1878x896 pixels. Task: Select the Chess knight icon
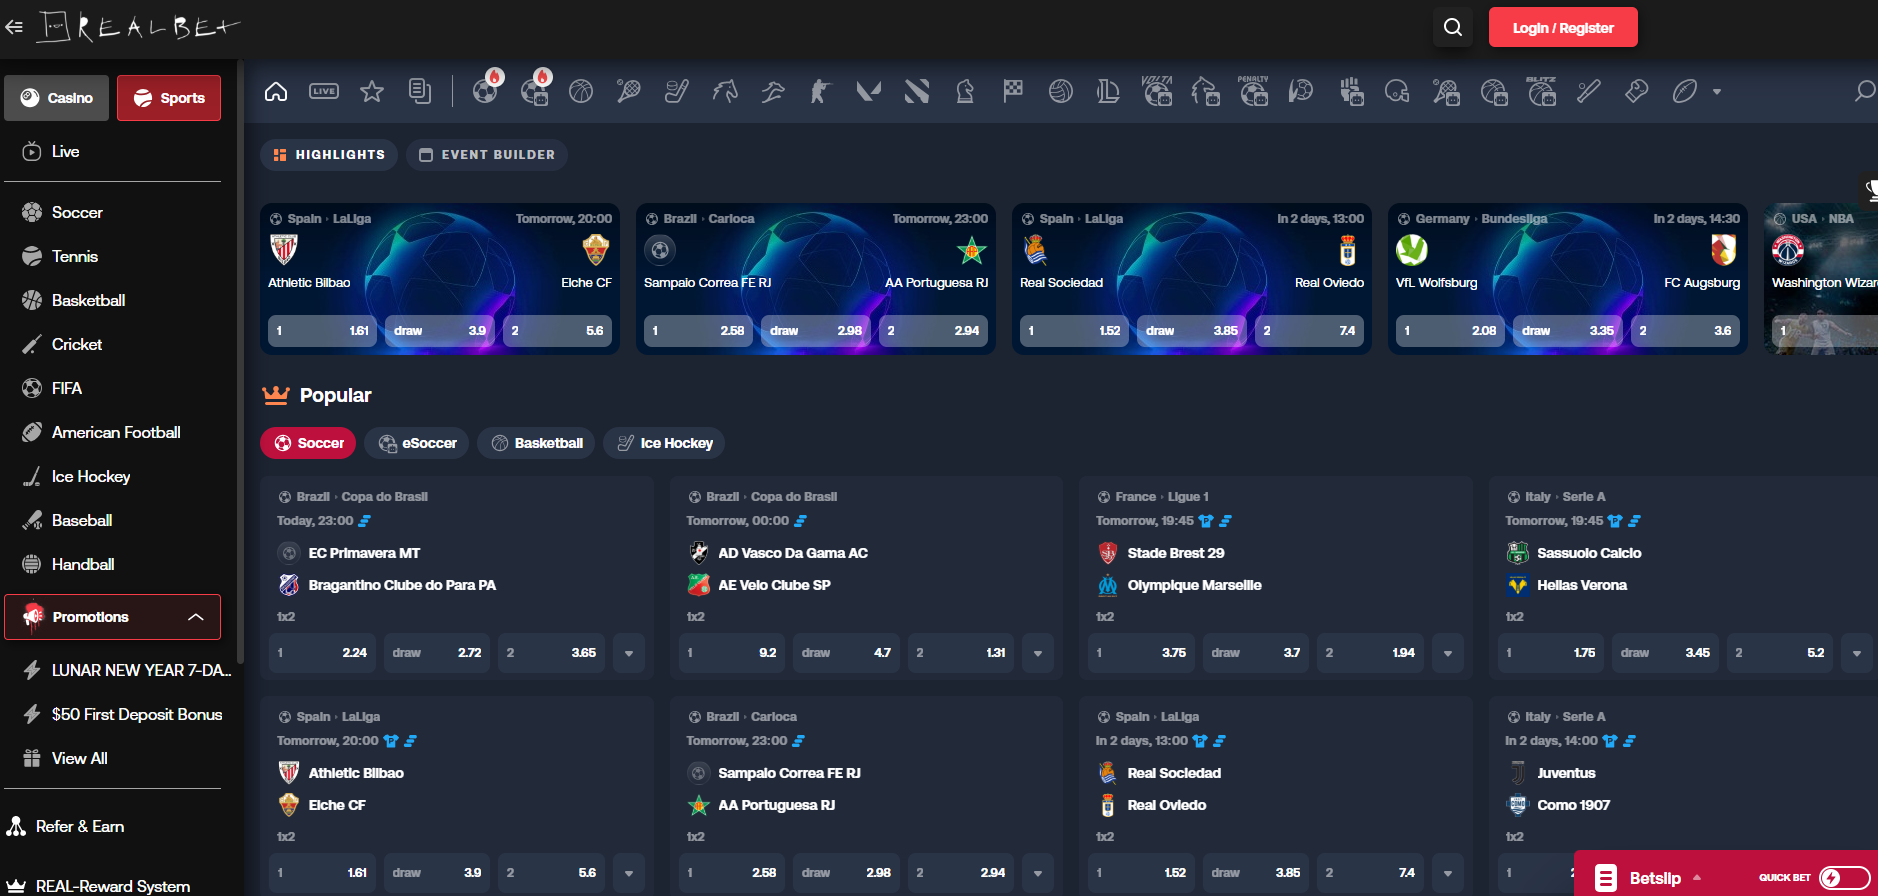click(x=965, y=92)
